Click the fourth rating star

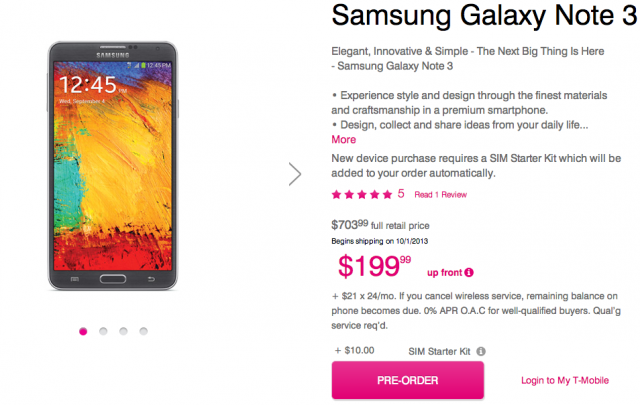[x=374, y=194]
